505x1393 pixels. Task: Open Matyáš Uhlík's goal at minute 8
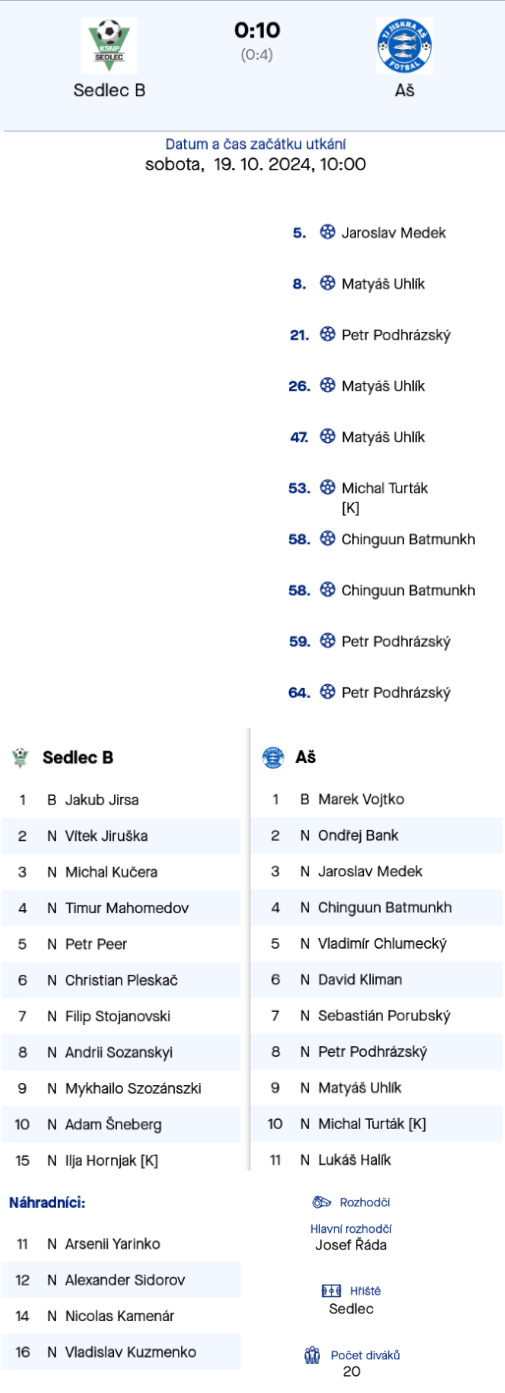[383, 284]
